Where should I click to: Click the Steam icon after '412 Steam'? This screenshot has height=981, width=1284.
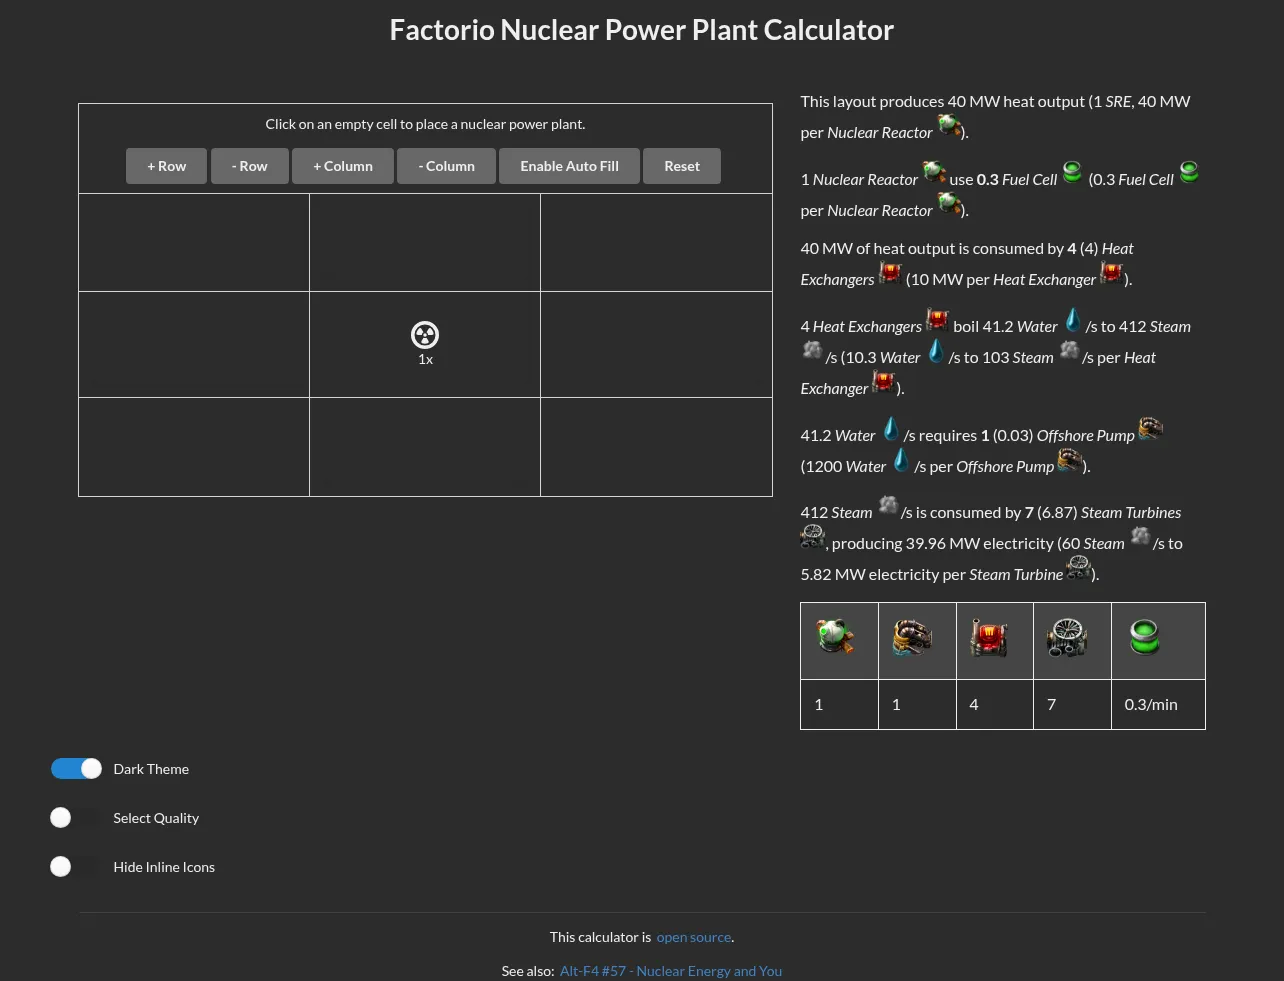[x=888, y=505]
